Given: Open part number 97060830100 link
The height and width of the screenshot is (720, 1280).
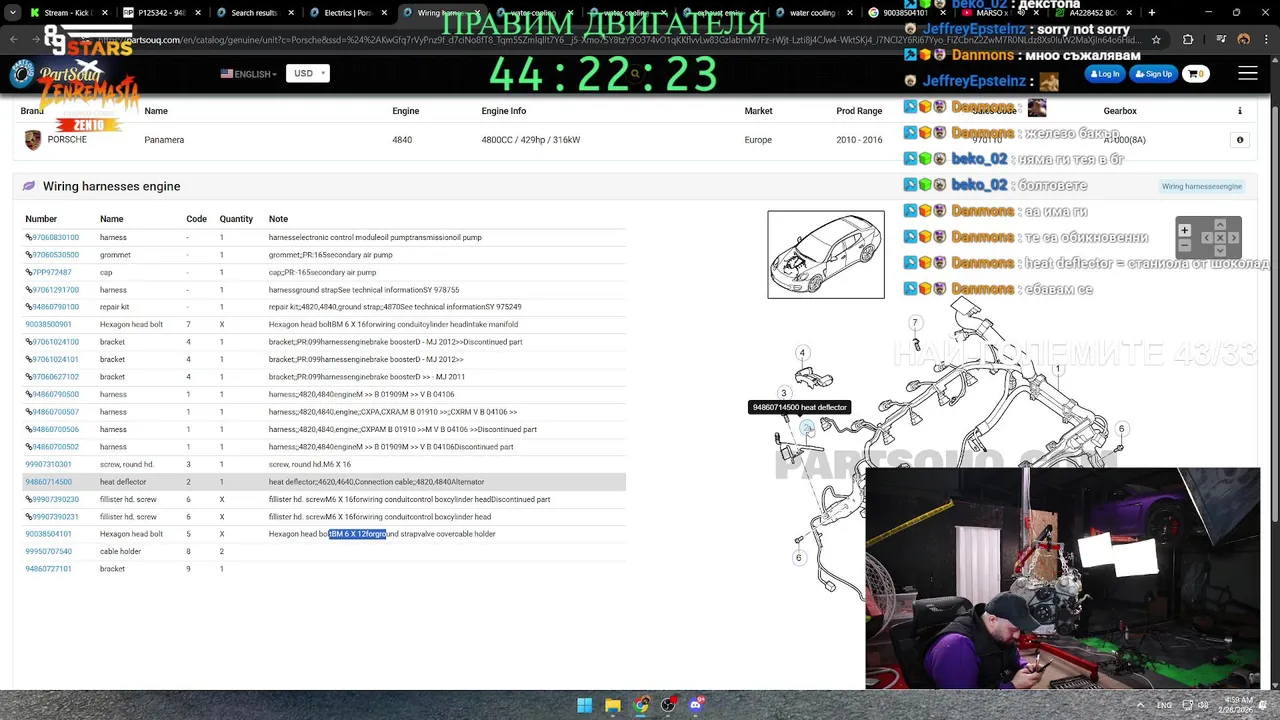Looking at the screenshot, I should coord(55,237).
